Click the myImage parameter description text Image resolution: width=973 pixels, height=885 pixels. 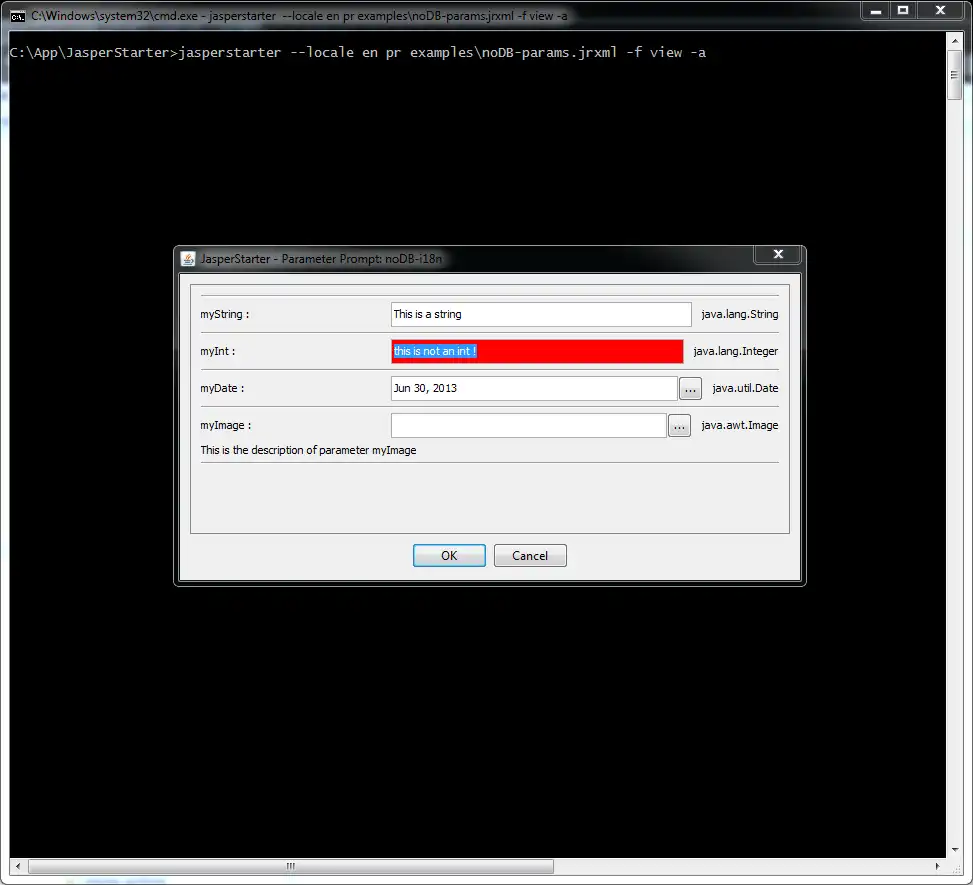click(x=308, y=451)
